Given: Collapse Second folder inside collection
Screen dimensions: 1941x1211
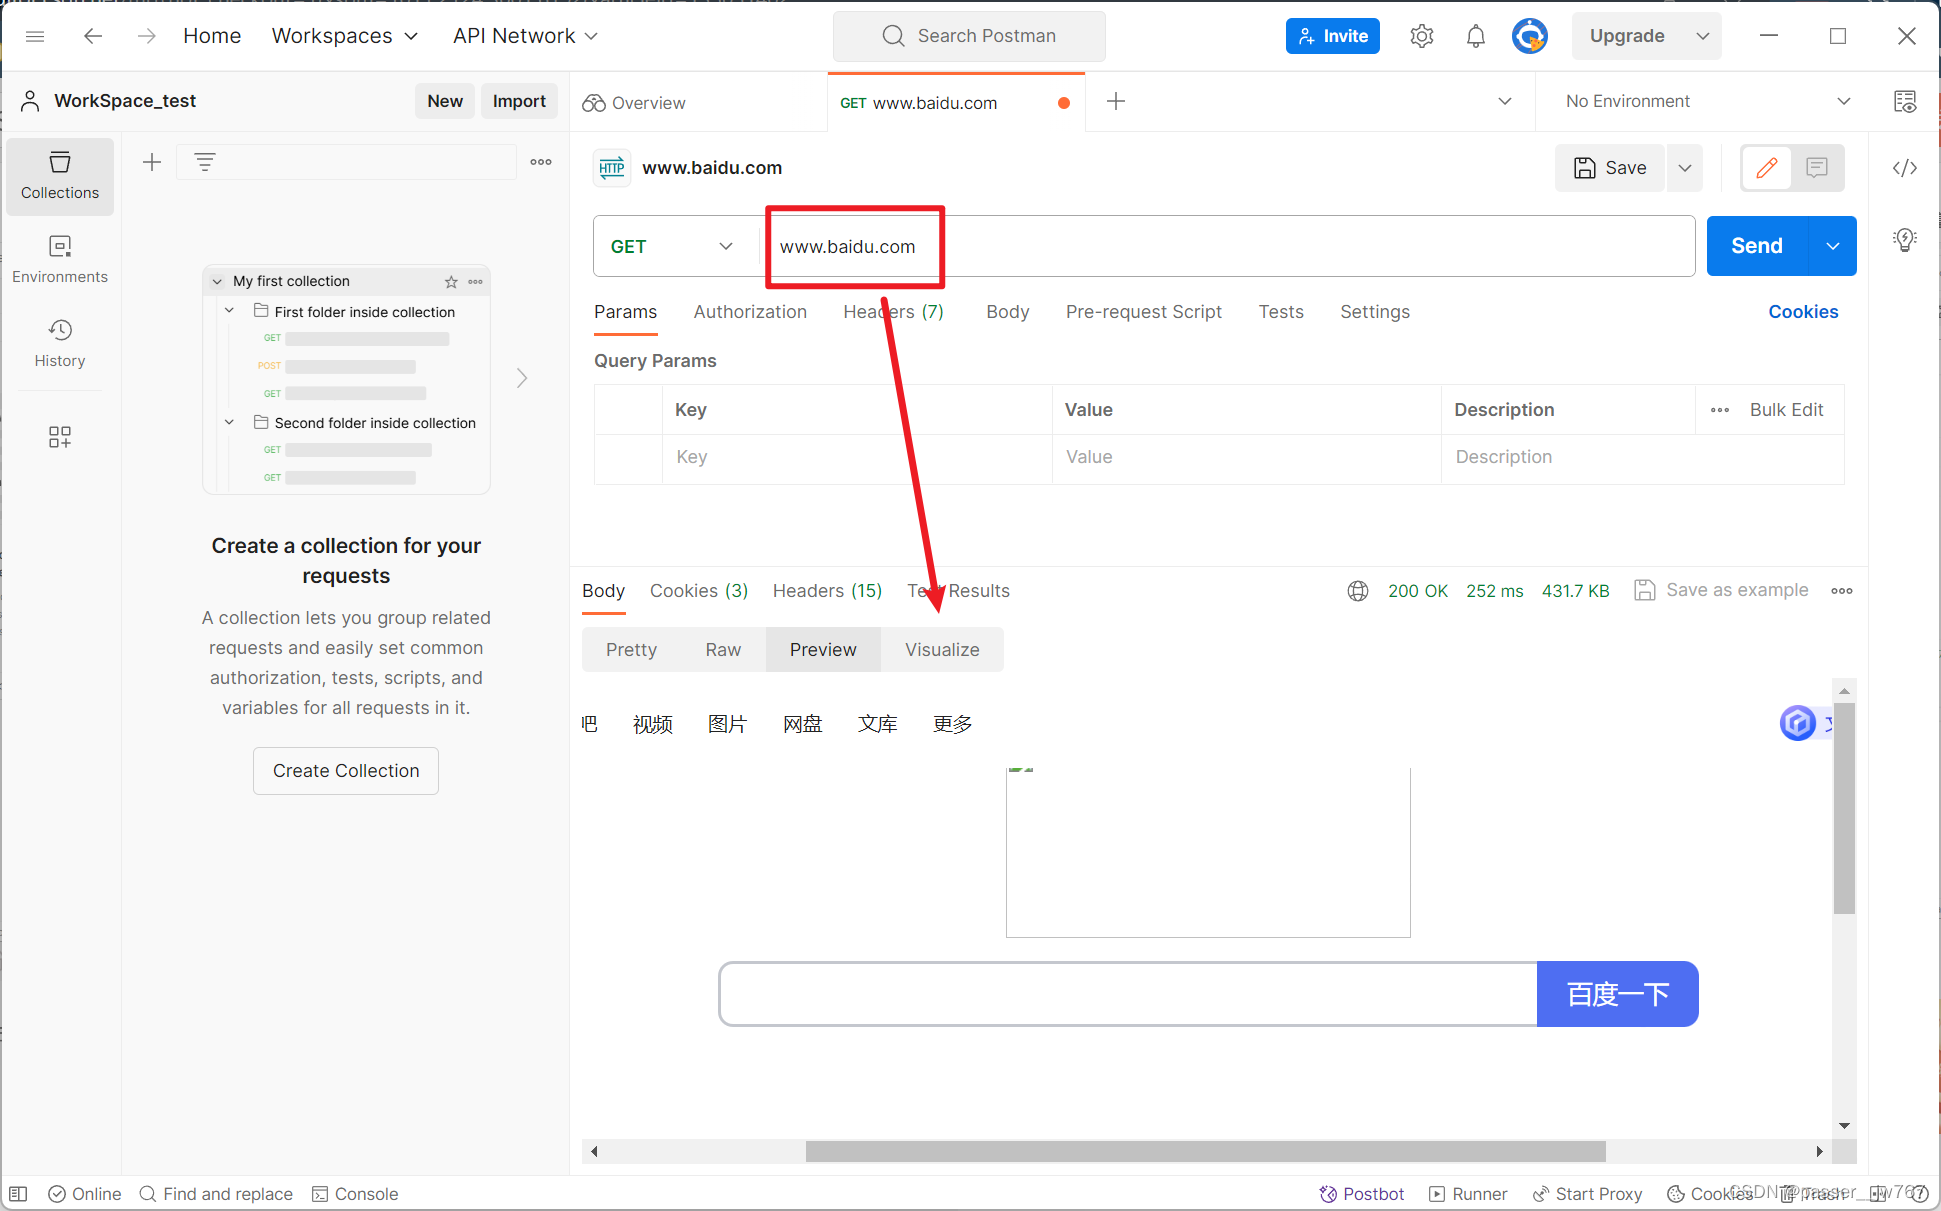Looking at the screenshot, I should click(229, 422).
